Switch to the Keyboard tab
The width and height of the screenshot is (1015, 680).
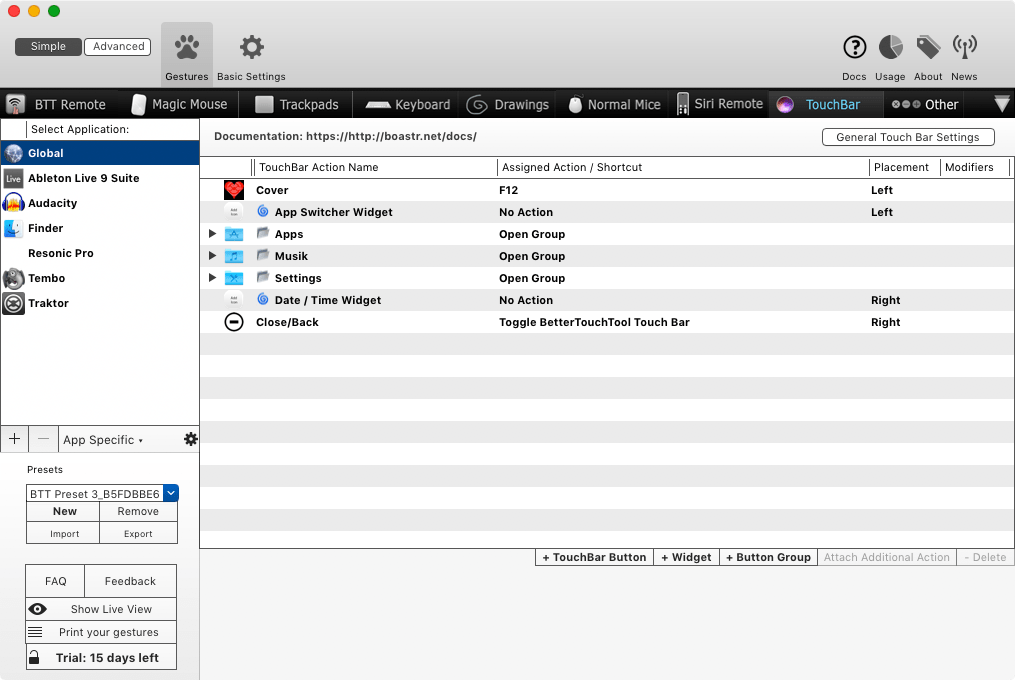[x=408, y=104]
